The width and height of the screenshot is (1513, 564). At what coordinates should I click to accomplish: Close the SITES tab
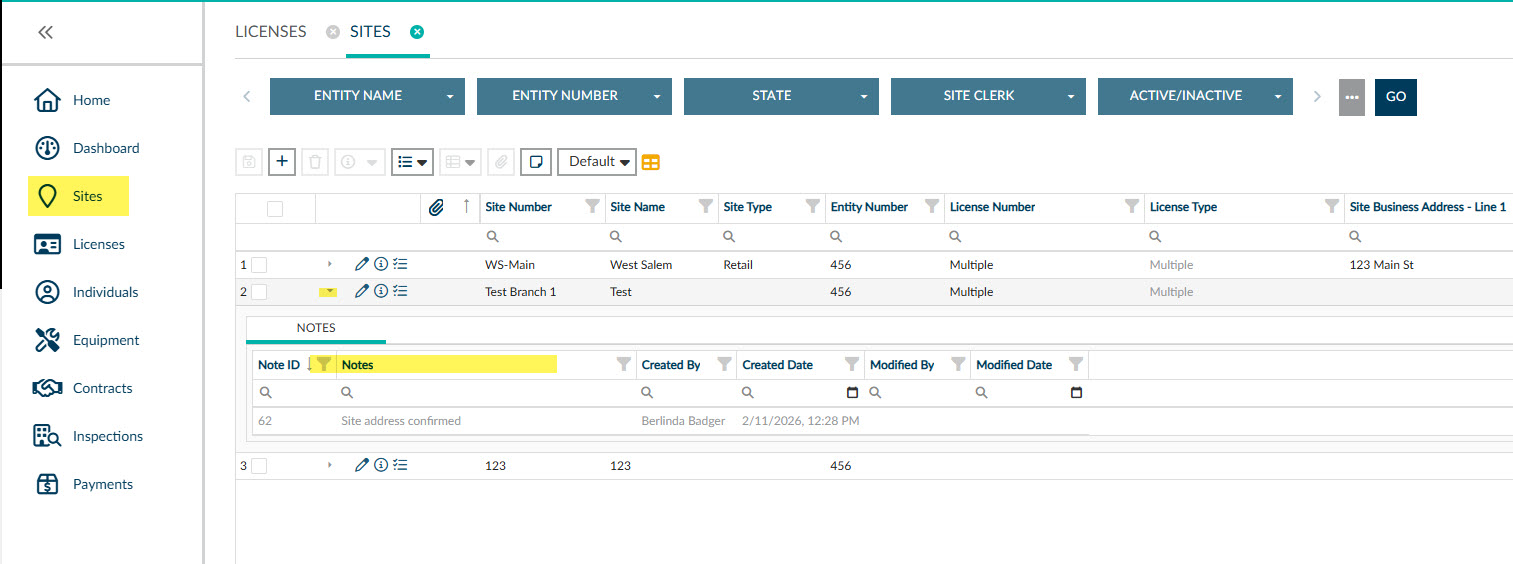417,32
